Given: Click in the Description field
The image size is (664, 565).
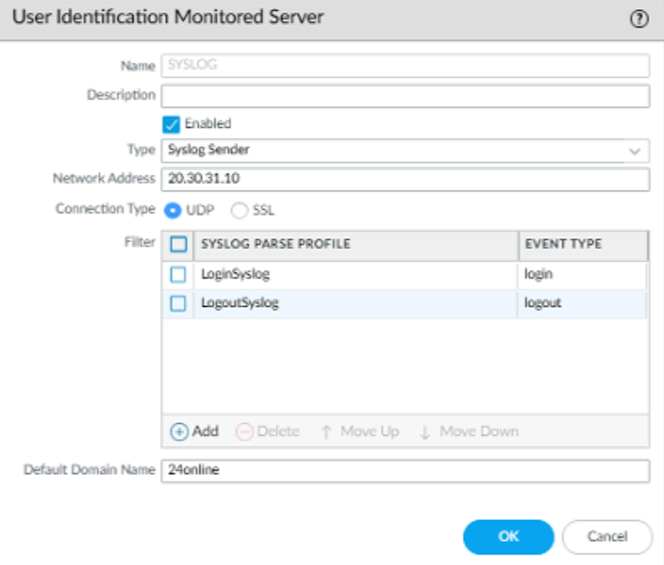Looking at the screenshot, I should tap(405, 96).
